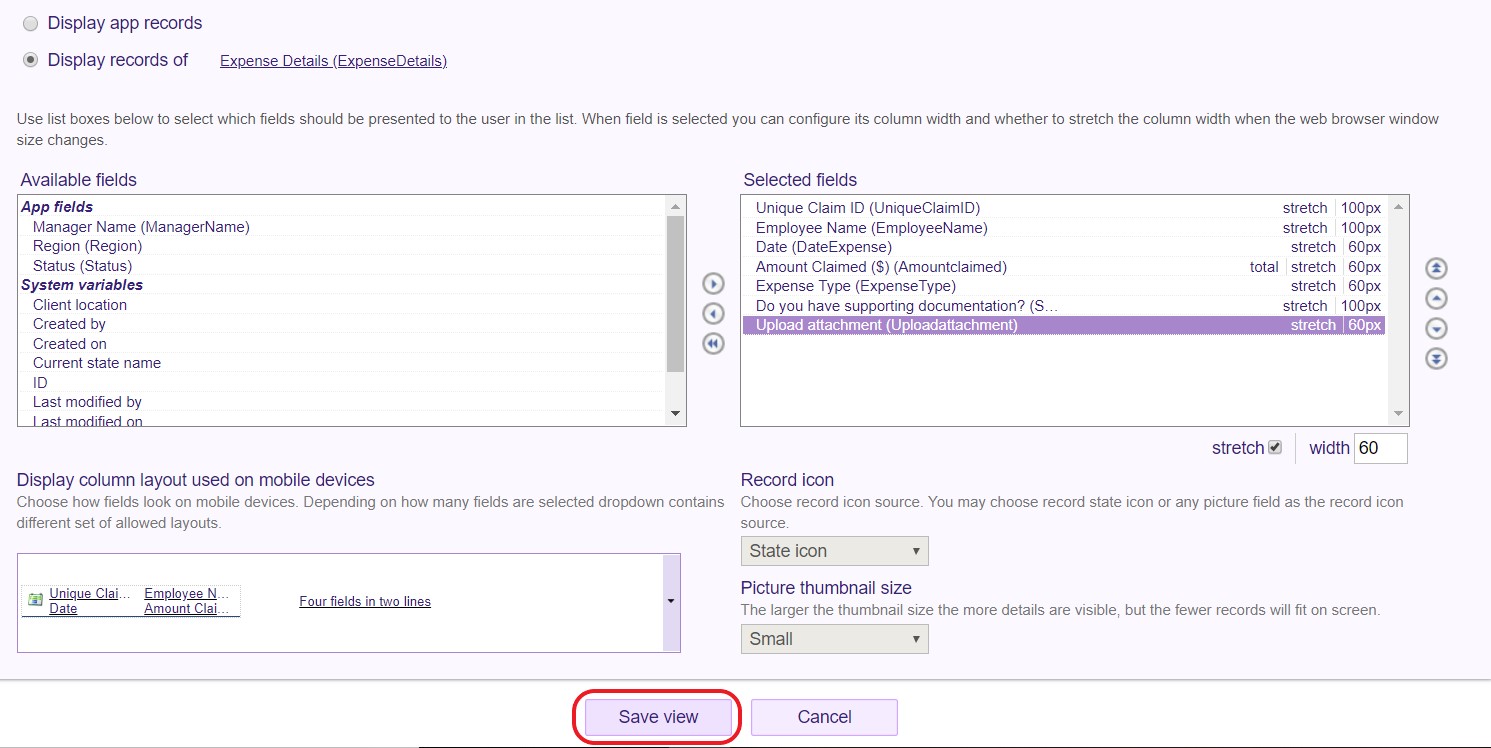
Task: Click the record icon in mobile layout preview
Action: [36, 600]
